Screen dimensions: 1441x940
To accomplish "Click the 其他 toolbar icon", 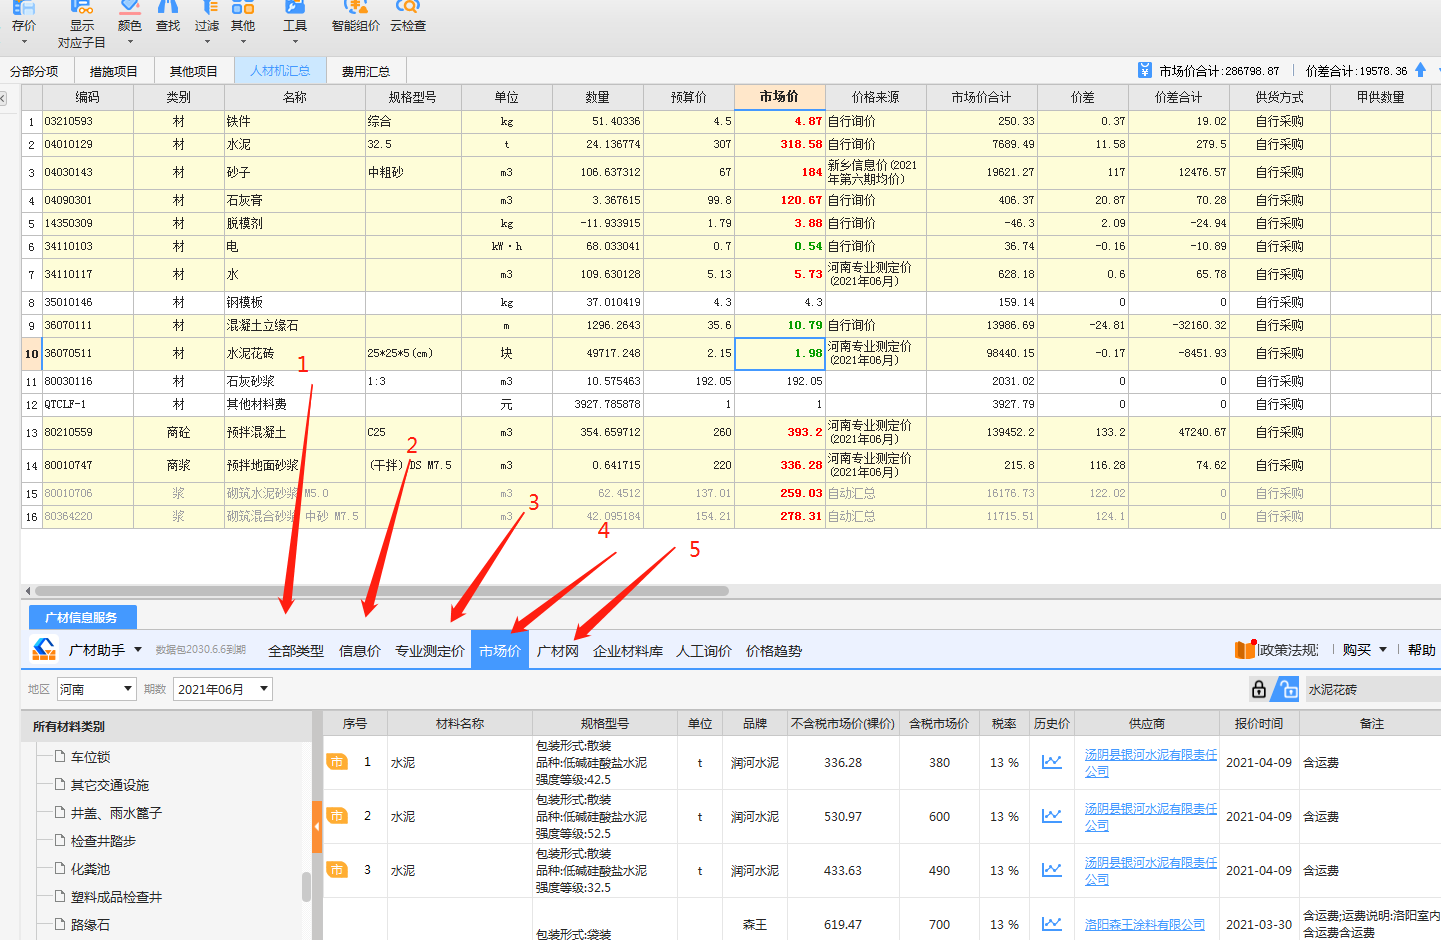I will (x=243, y=8).
